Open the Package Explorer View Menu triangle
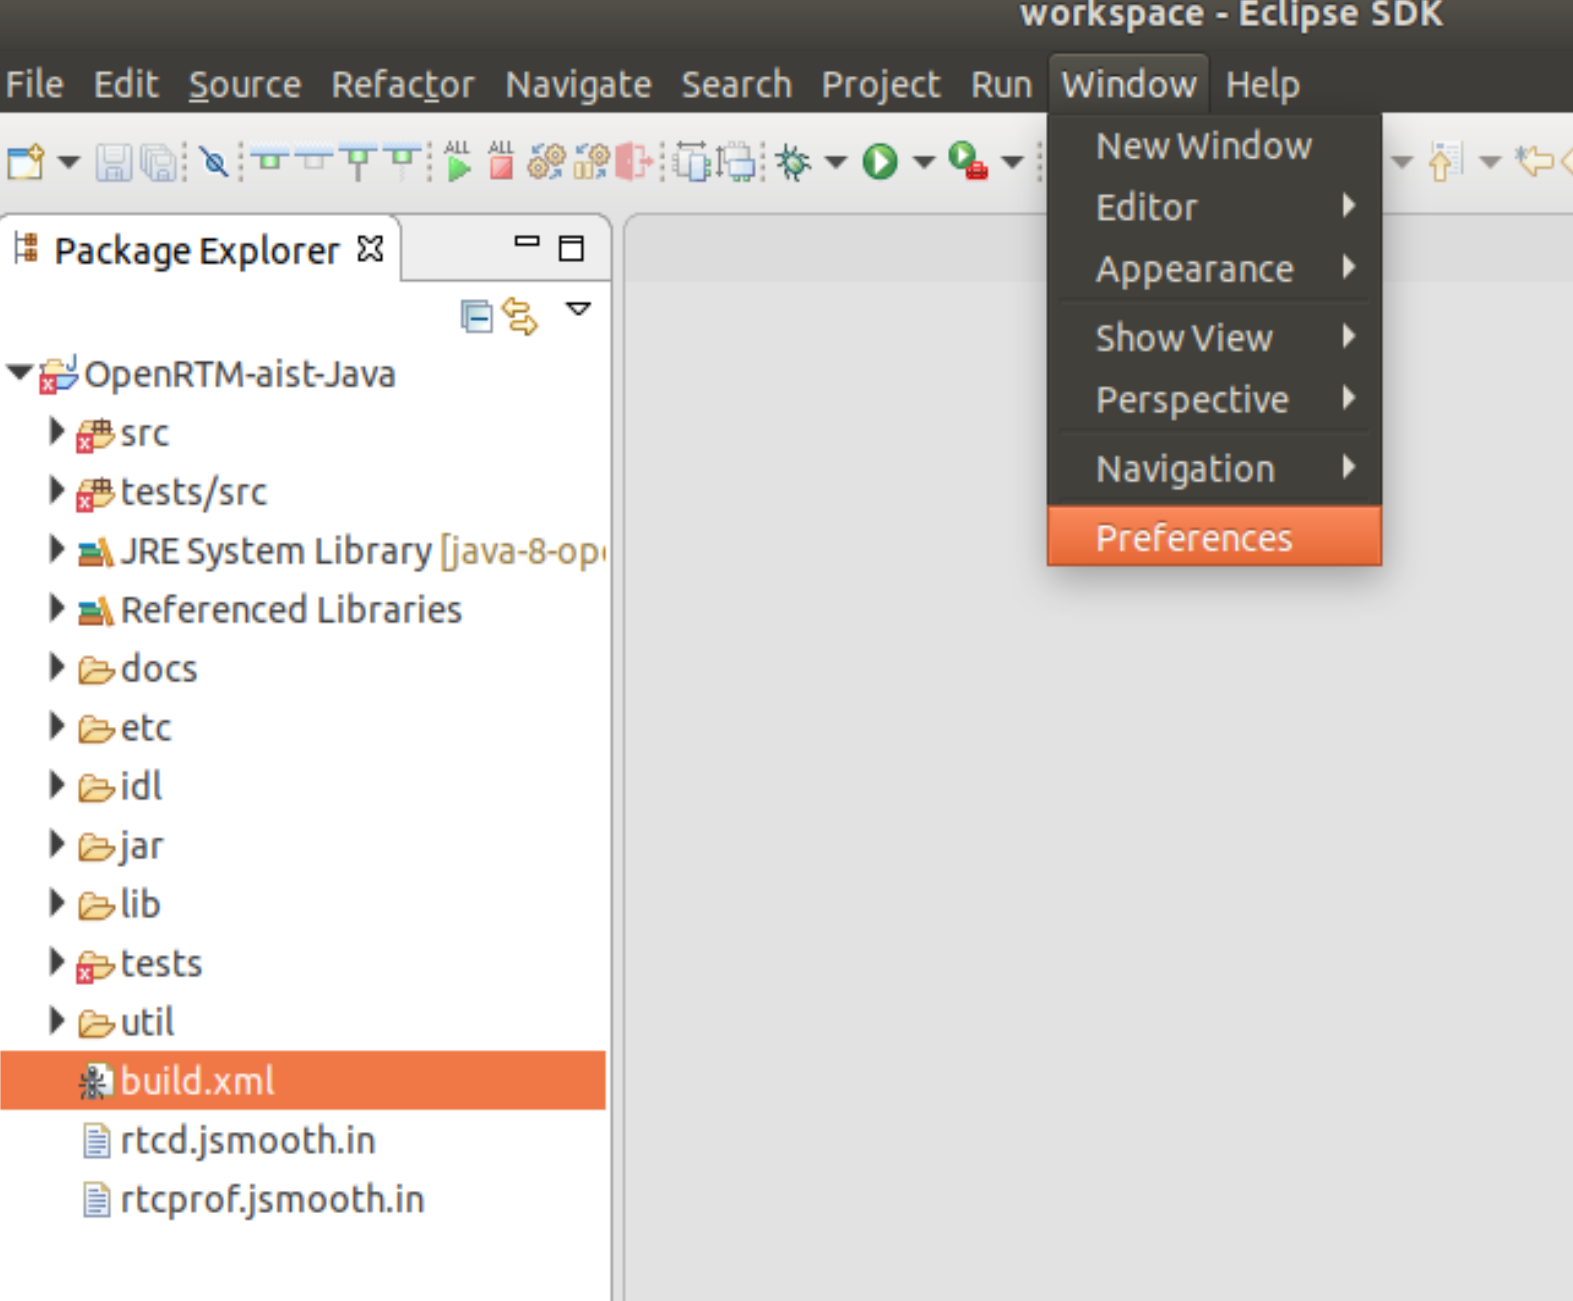This screenshot has height=1301, width=1573. coord(578,309)
